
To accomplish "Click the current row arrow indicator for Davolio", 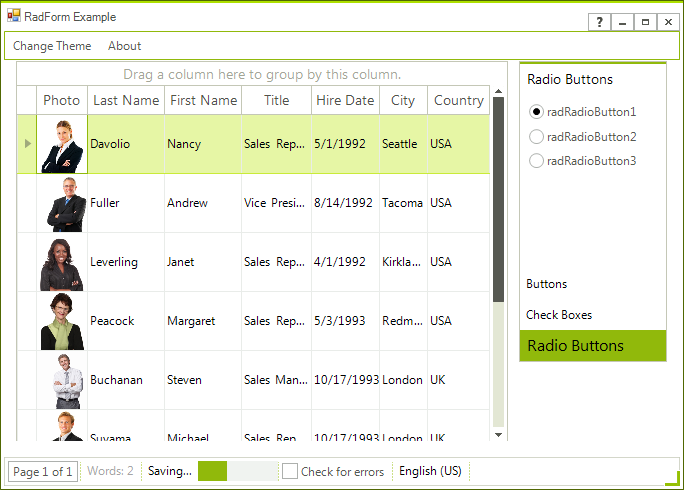I will tap(27, 144).
